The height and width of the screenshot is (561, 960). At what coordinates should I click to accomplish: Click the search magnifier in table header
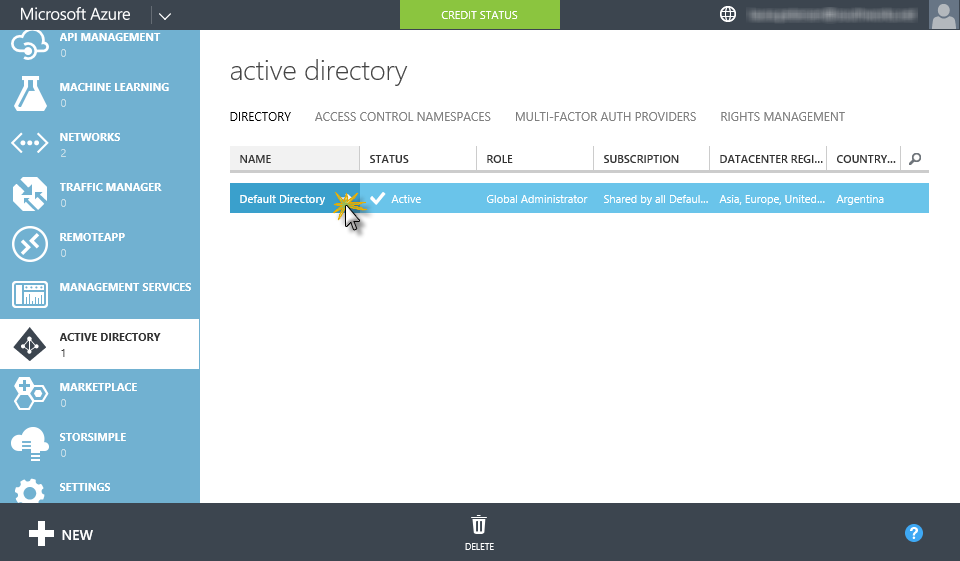(915, 159)
